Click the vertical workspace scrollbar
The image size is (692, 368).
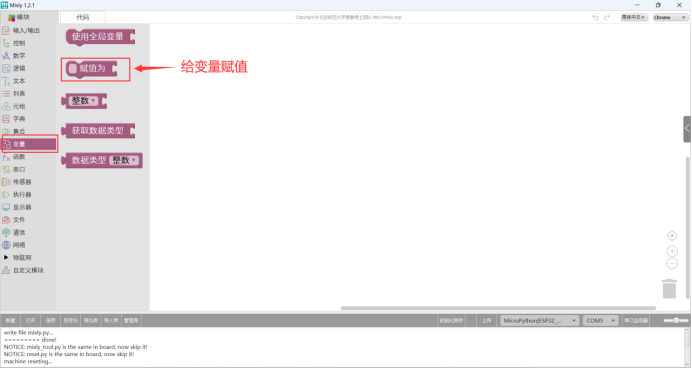(688, 227)
